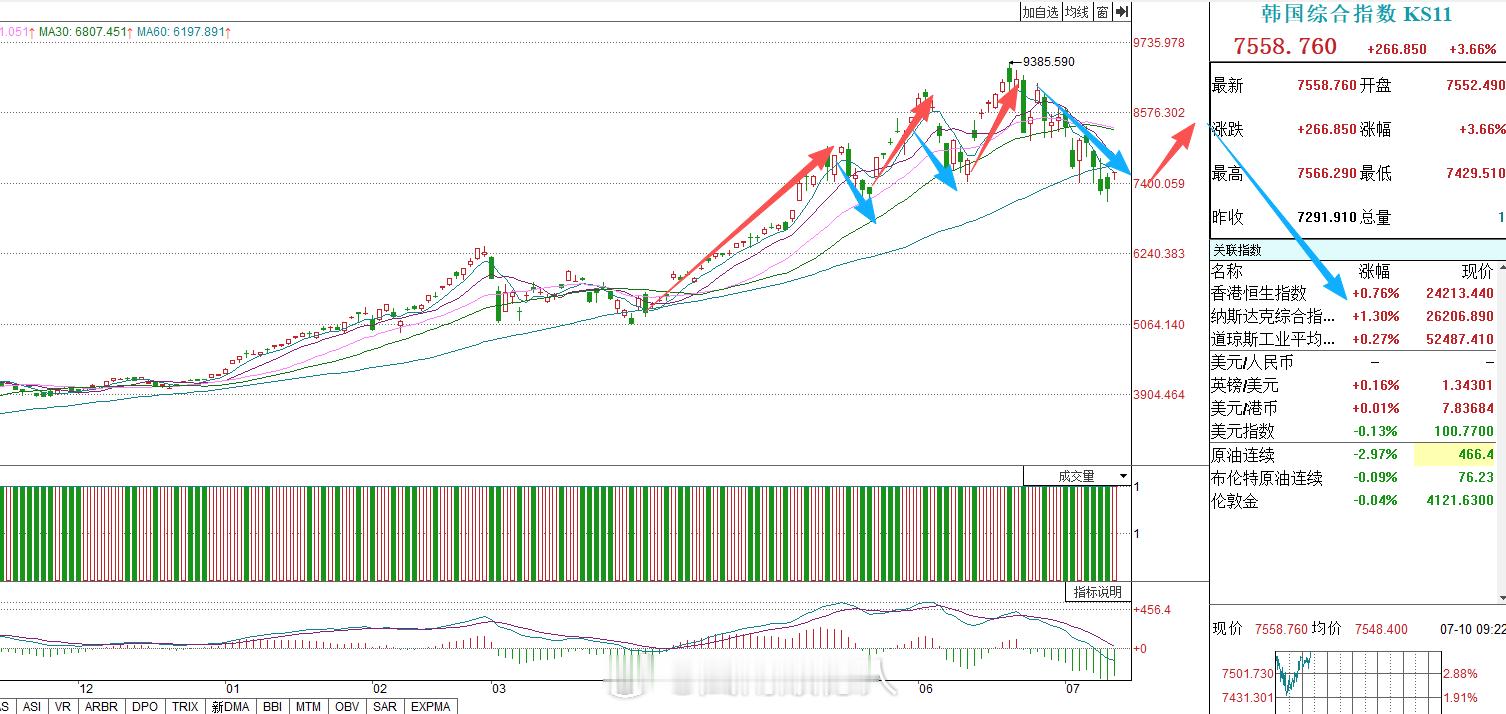Click the previous close value 7291.910
The image size is (1506, 714).
1327,217
